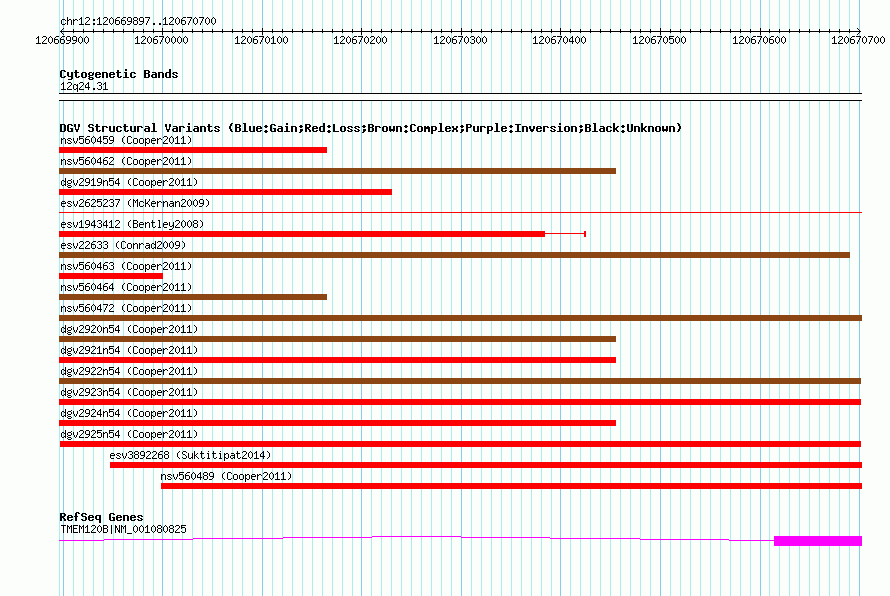The image size is (890, 596).
Task: Select the brown bar of nsv560464
Action: [193, 297]
